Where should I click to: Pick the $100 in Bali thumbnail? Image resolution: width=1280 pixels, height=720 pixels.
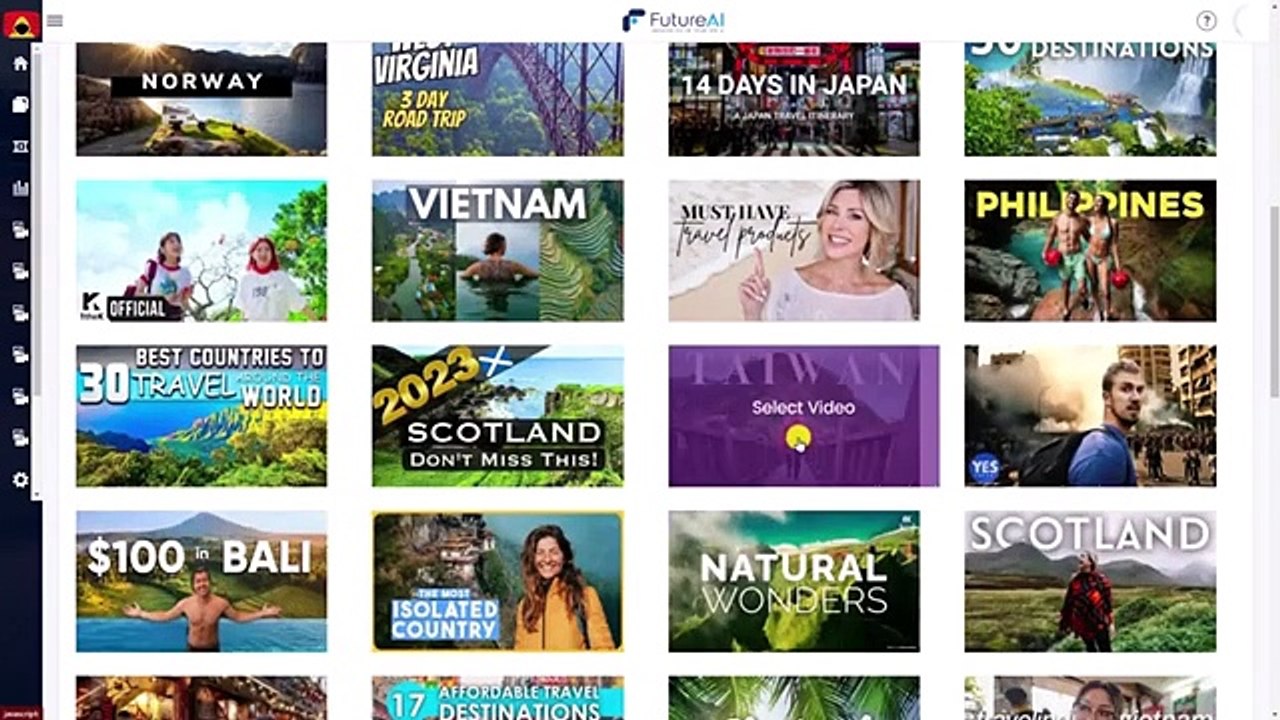tap(201, 581)
